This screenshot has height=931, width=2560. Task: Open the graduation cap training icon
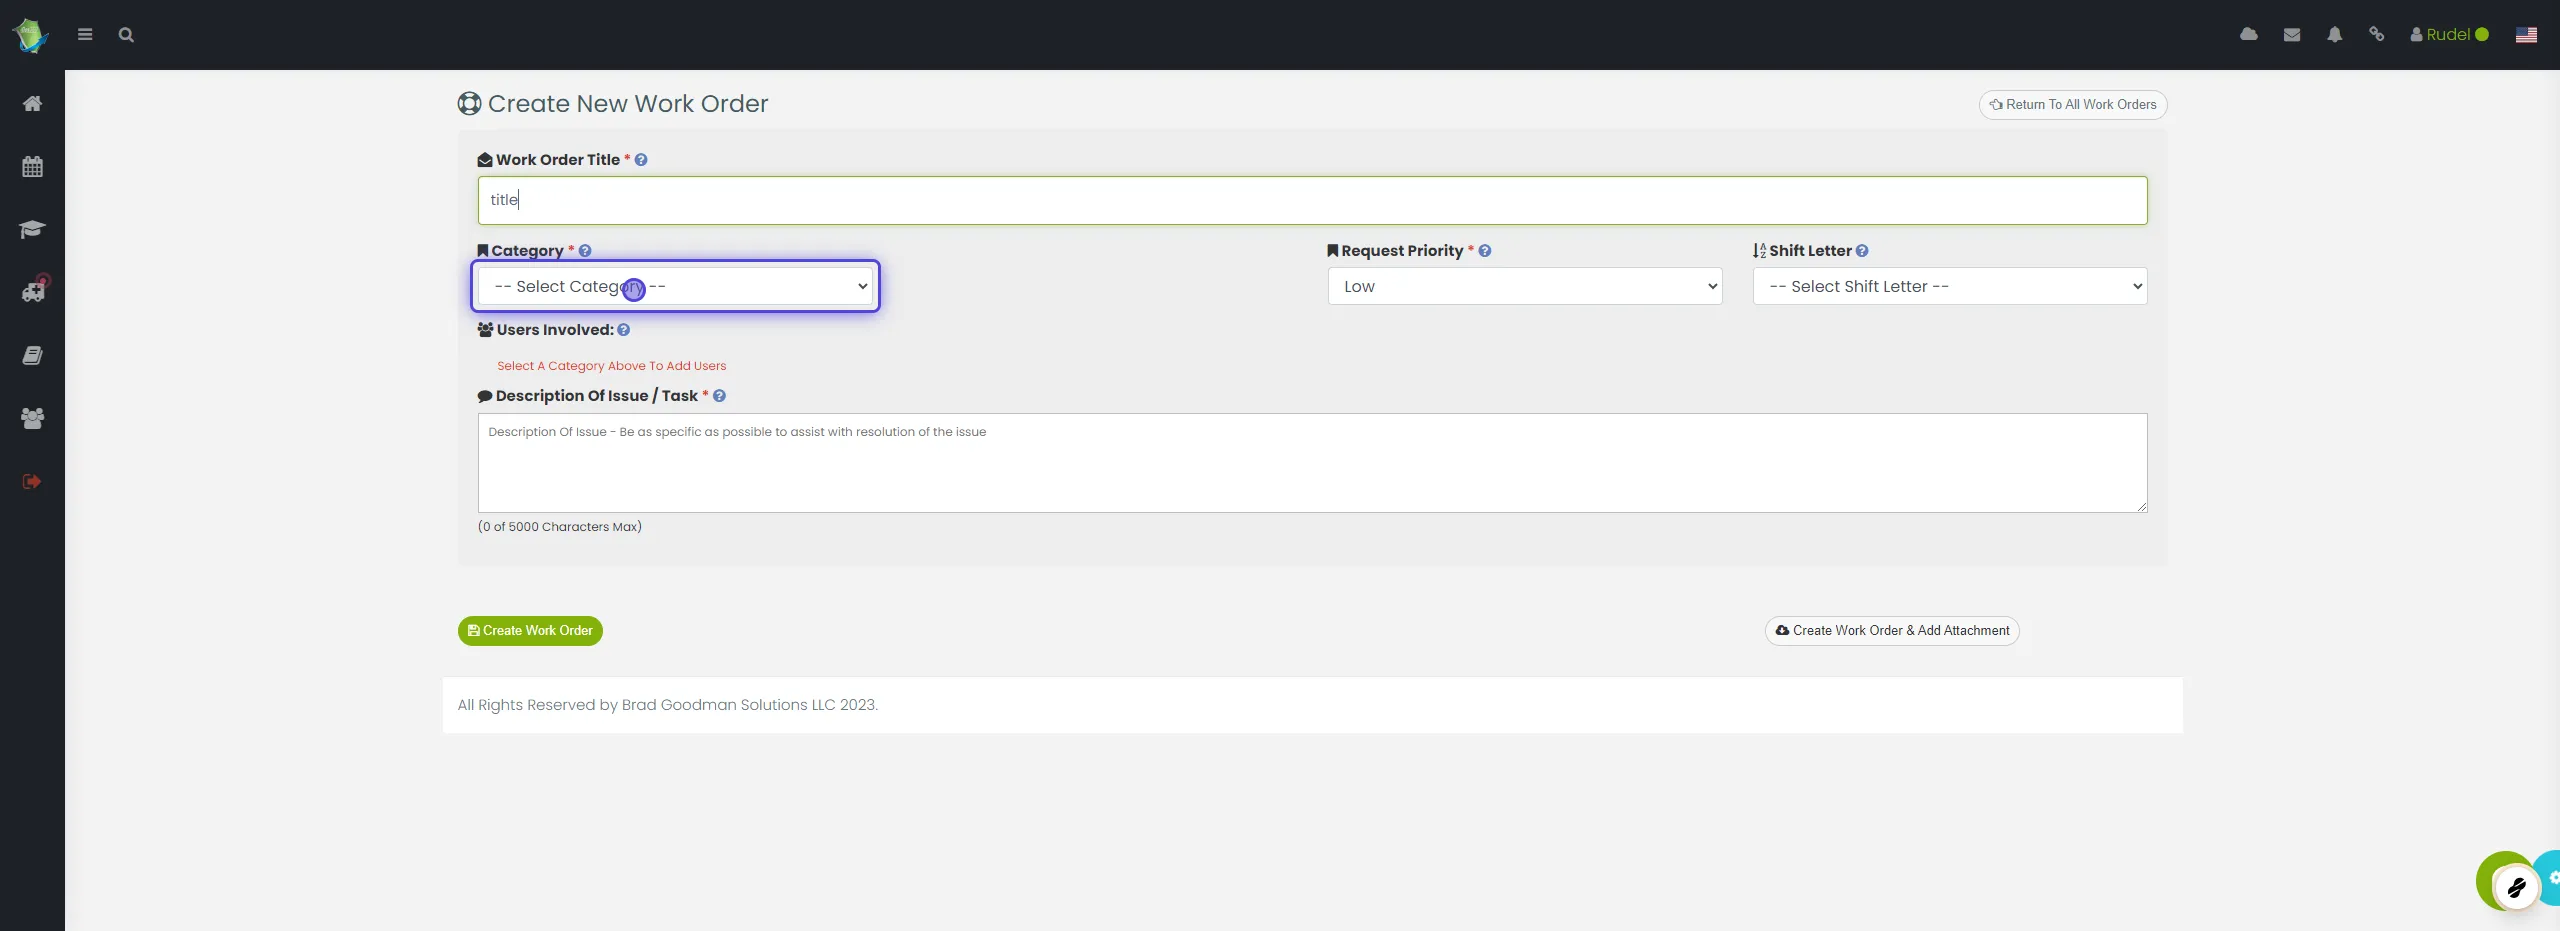[32, 229]
